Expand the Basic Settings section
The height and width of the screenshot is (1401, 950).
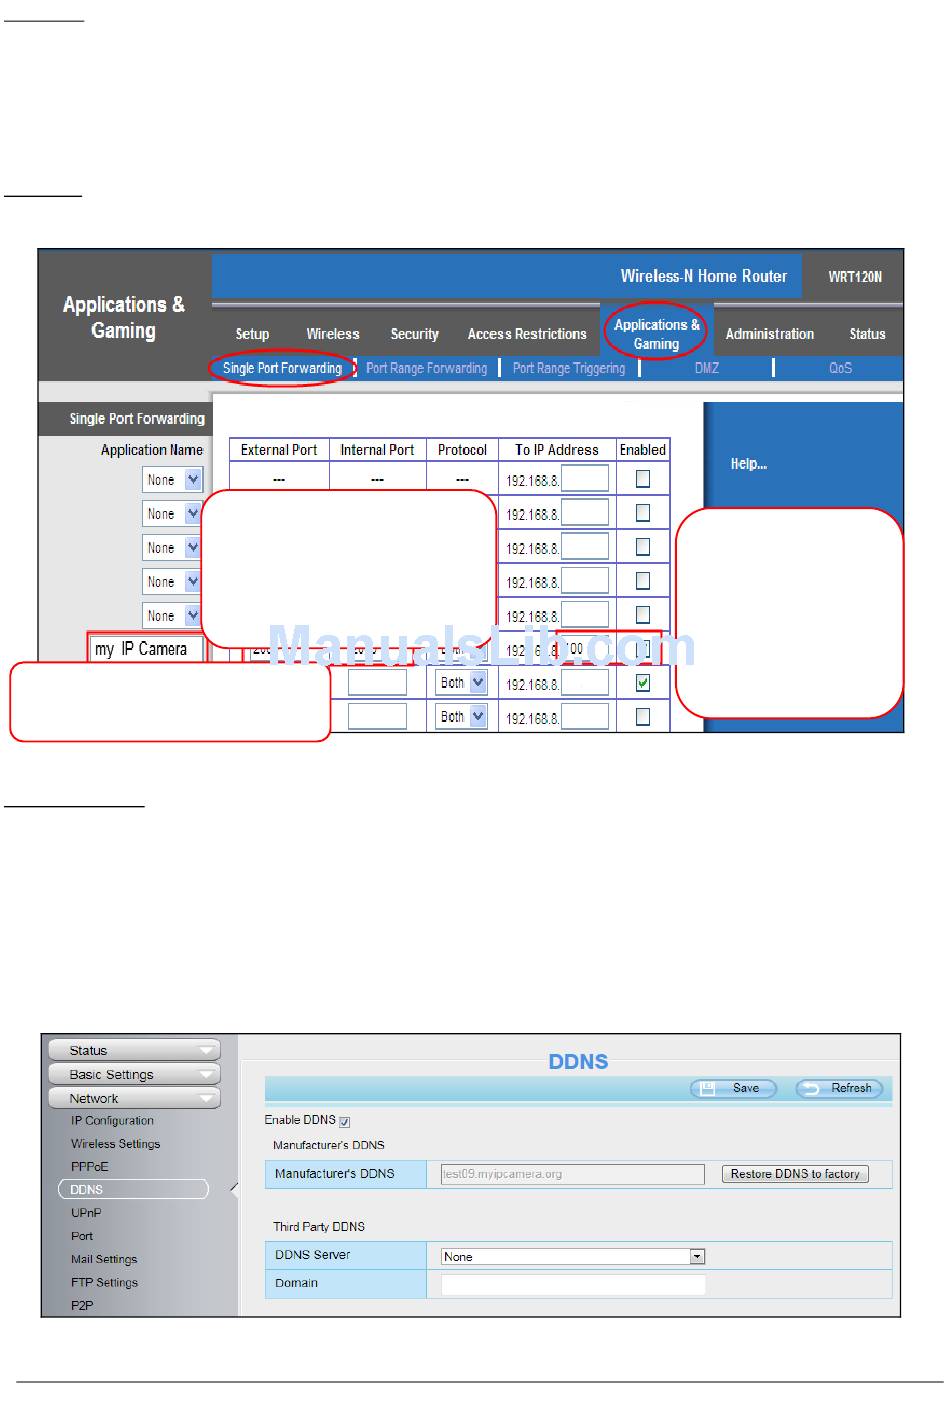tap(134, 1074)
